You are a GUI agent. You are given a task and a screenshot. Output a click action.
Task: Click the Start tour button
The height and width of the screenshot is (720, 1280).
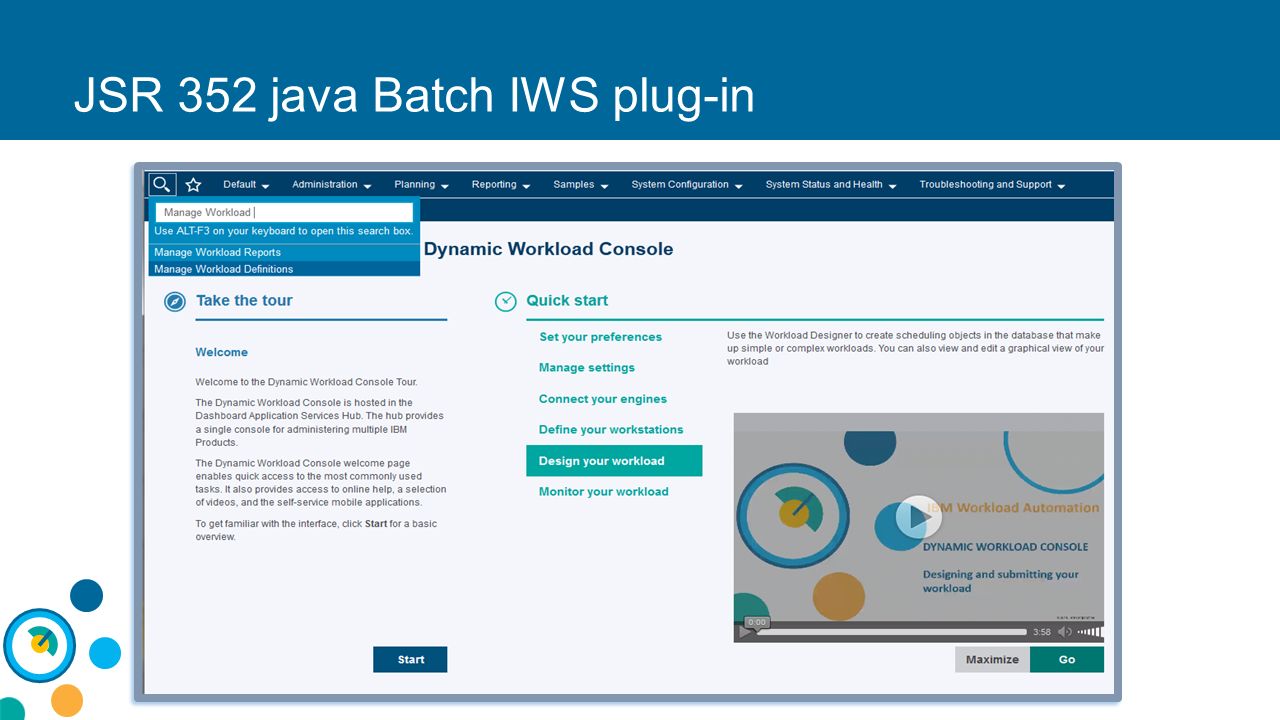(x=410, y=660)
